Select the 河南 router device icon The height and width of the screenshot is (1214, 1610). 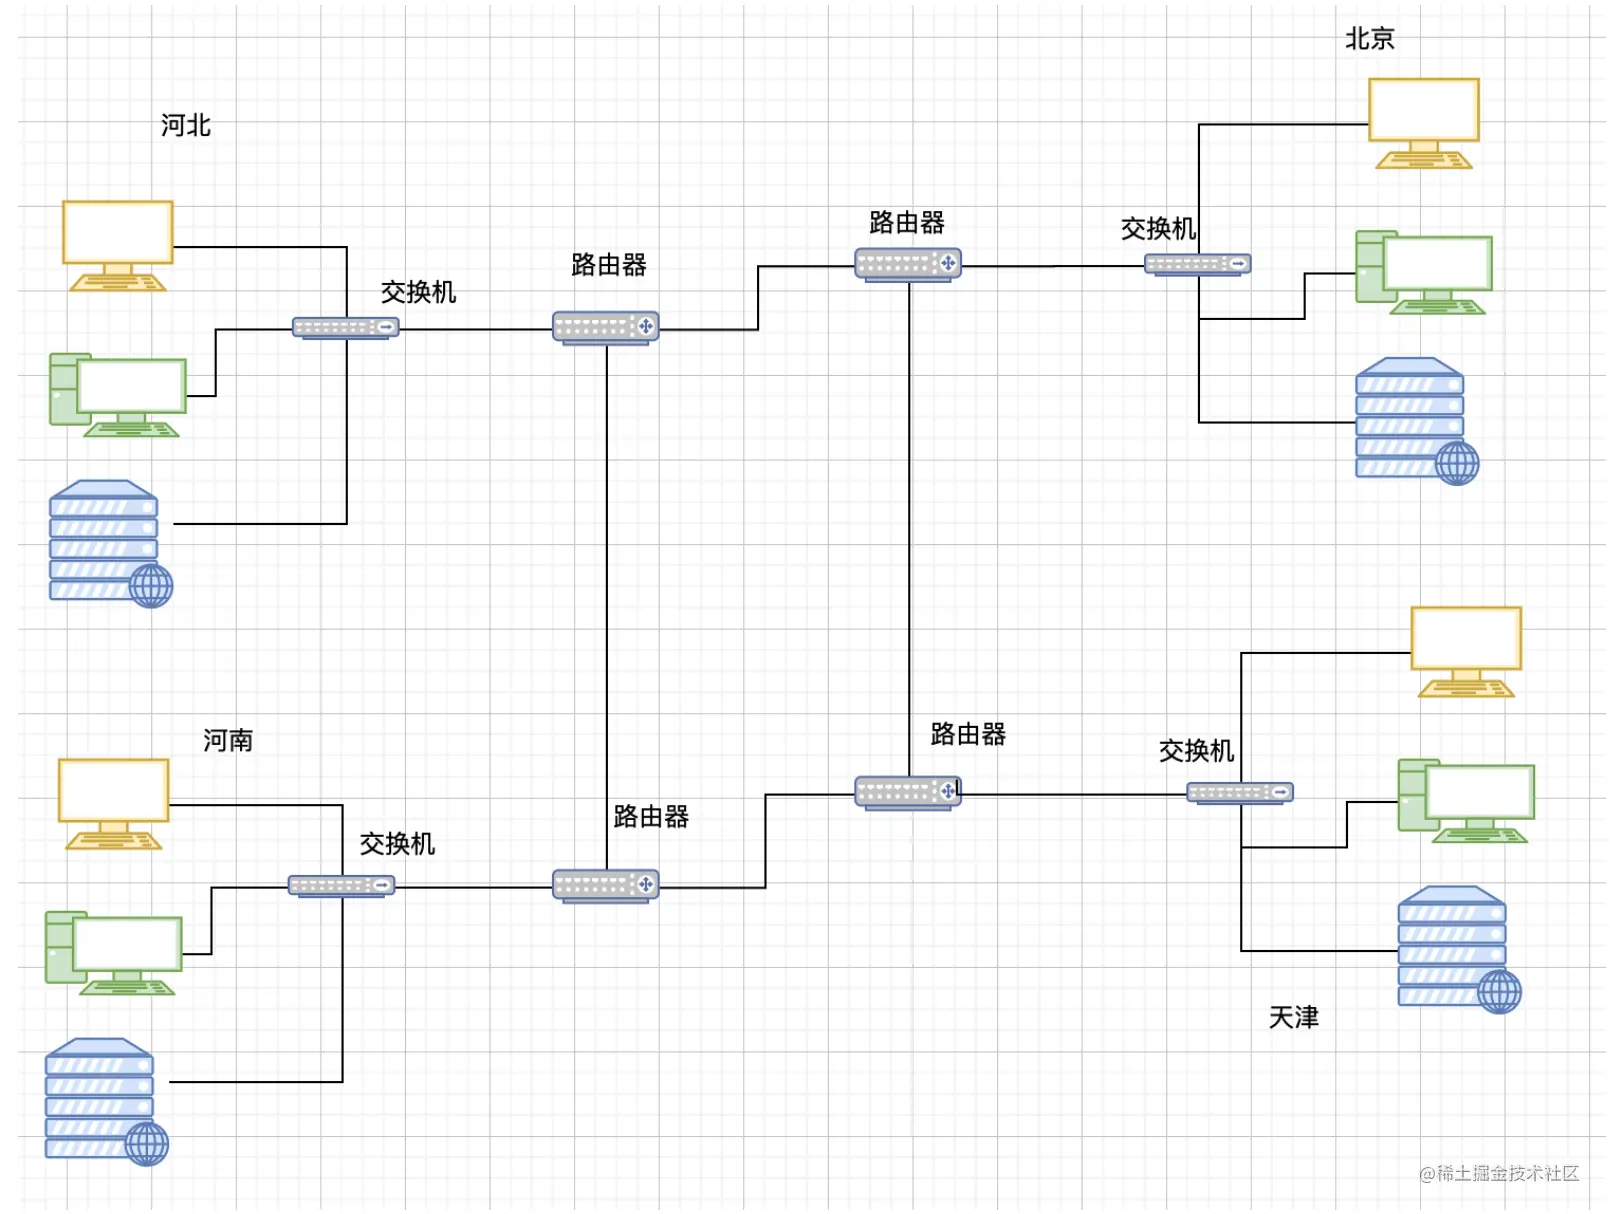[x=606, y=886]
